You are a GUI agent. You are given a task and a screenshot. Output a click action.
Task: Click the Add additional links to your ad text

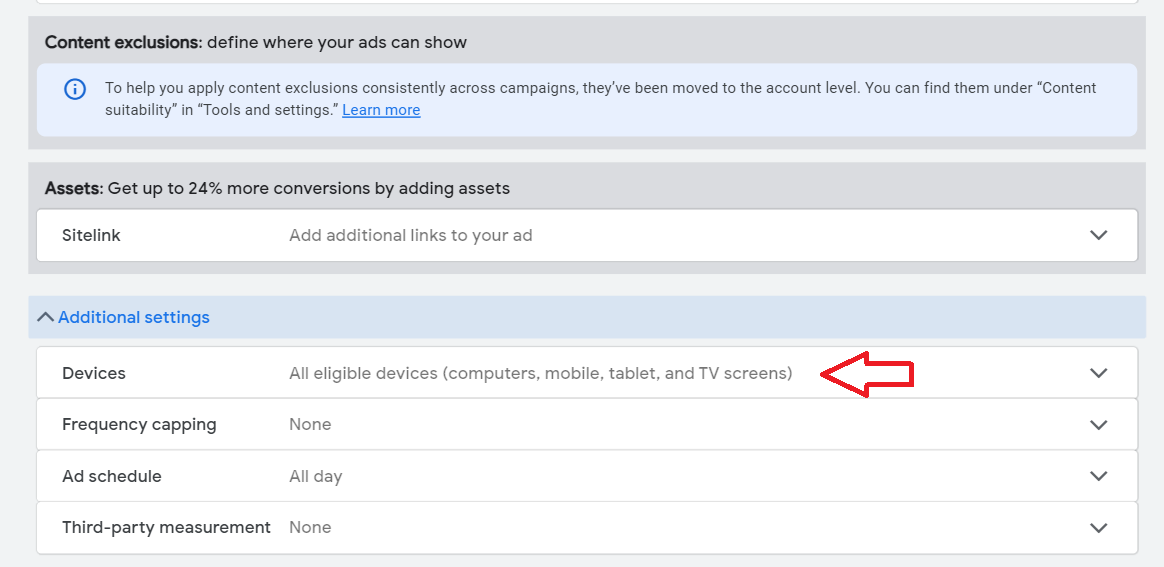pos(411,235)
